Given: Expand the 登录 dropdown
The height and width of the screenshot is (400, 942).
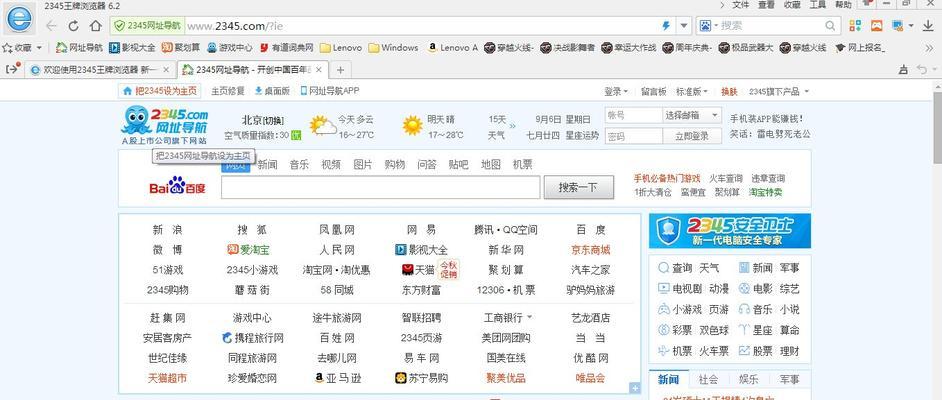Looking at the screenshot, I should click(x=616, y=92).
